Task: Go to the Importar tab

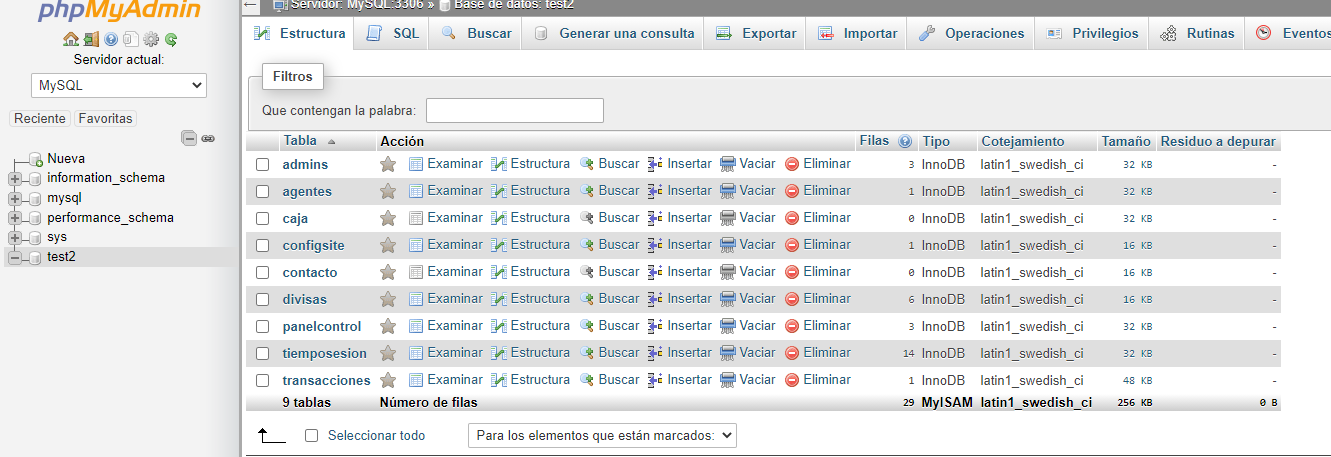Action: tap(857, 33)
